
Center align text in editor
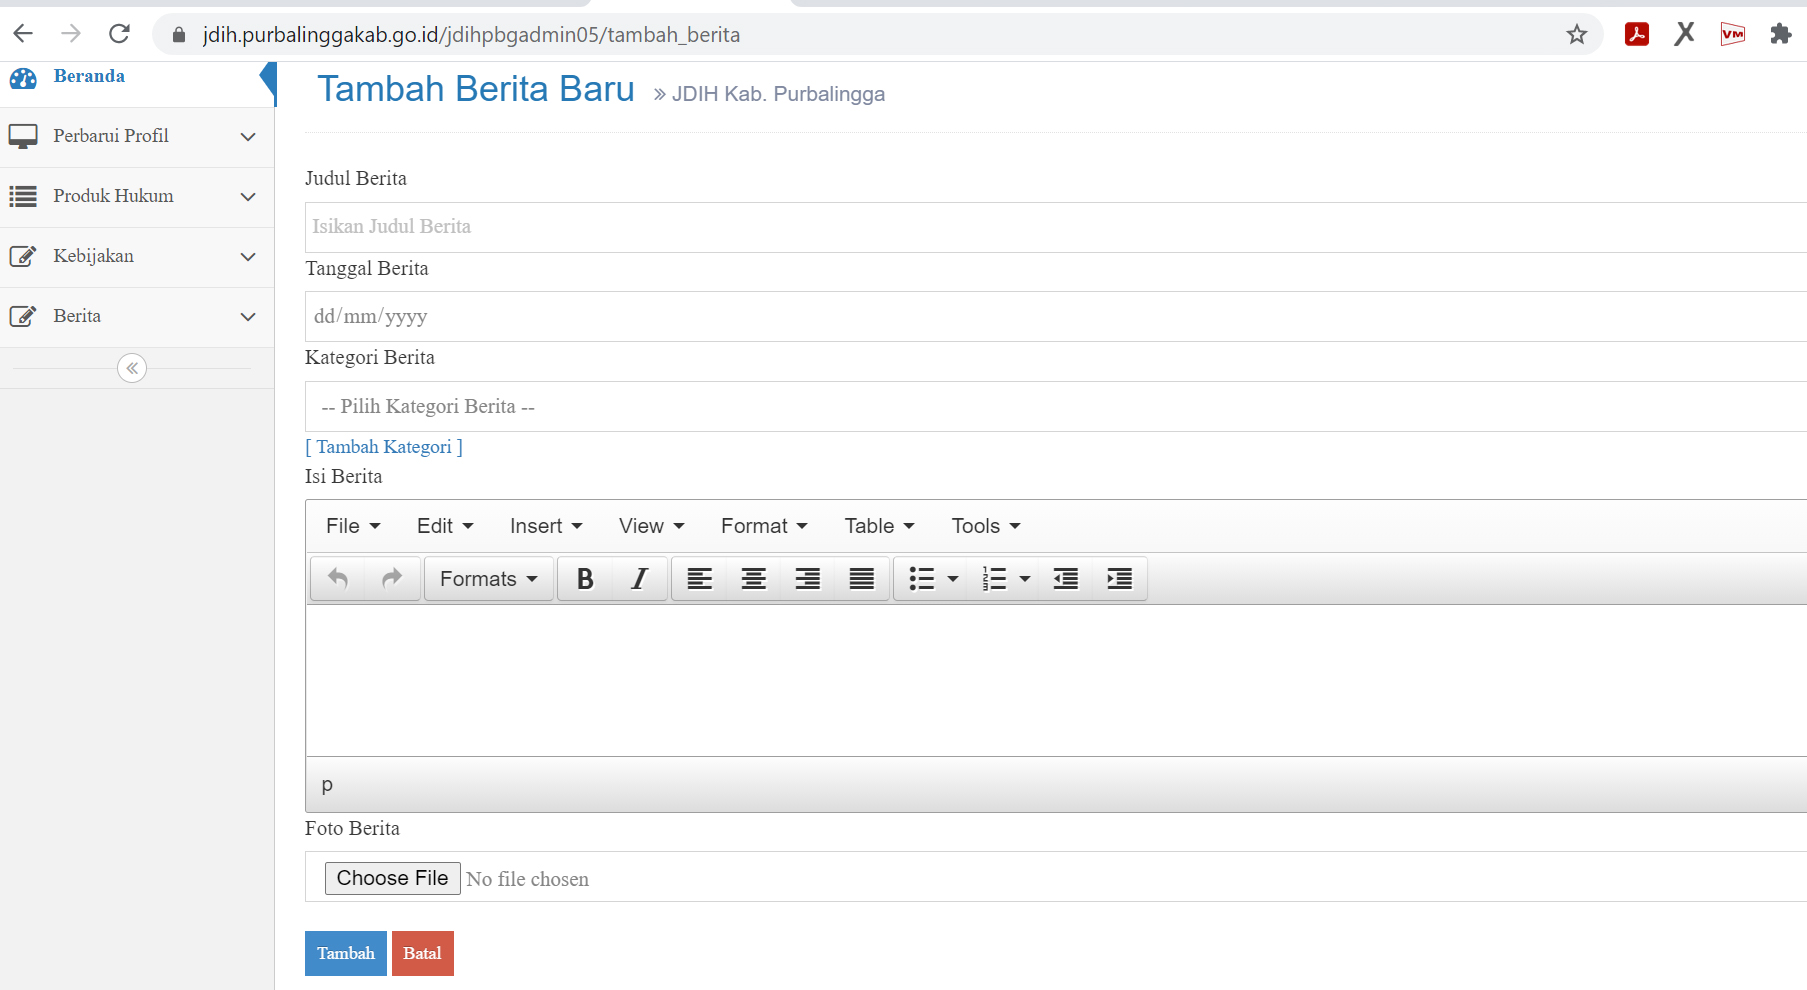pos(754,579)
